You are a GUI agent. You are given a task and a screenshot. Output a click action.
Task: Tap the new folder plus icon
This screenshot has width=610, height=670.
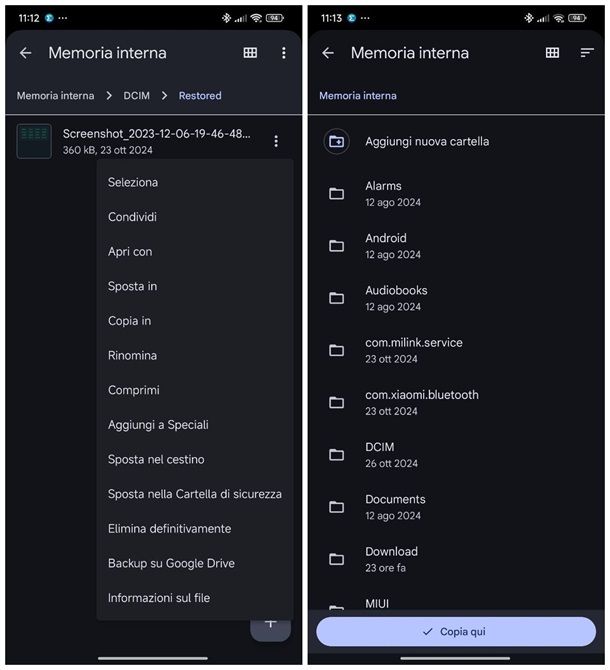click(337, 141)
